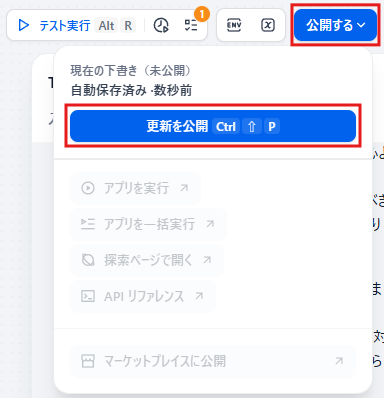This screenshot has height=398, width=384.
Task: Click the store icon beside マーケットプレイスに公開
Action: click(x=88, y=361)
